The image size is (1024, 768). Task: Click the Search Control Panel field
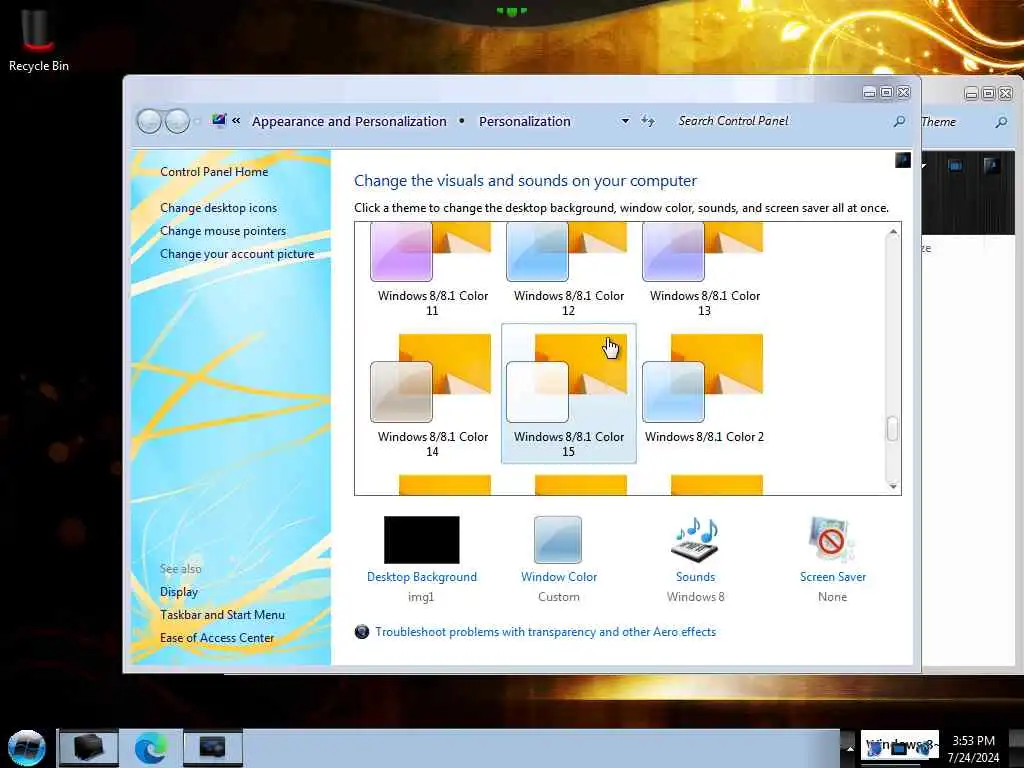pos(780,121)
